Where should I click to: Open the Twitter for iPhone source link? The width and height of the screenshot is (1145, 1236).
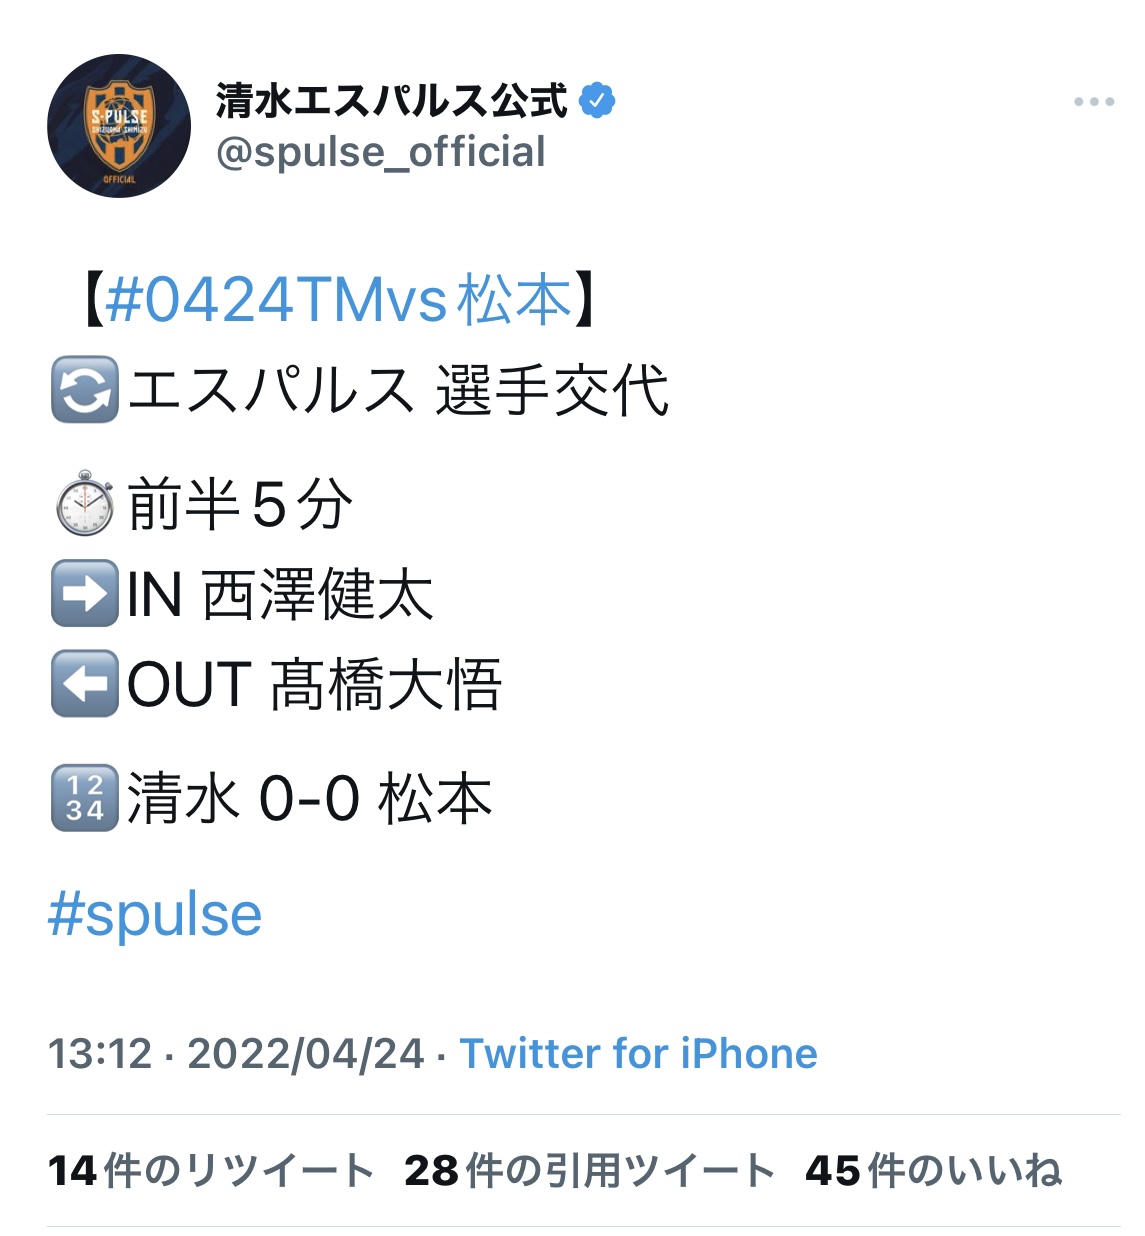(x=638, y=1054)
